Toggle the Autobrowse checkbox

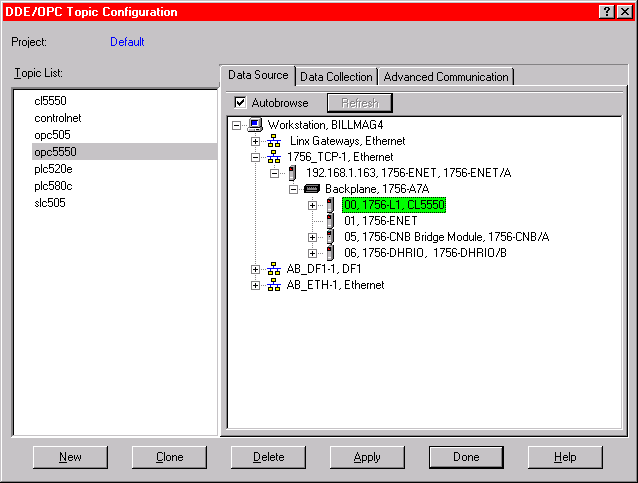click(240, 103)
